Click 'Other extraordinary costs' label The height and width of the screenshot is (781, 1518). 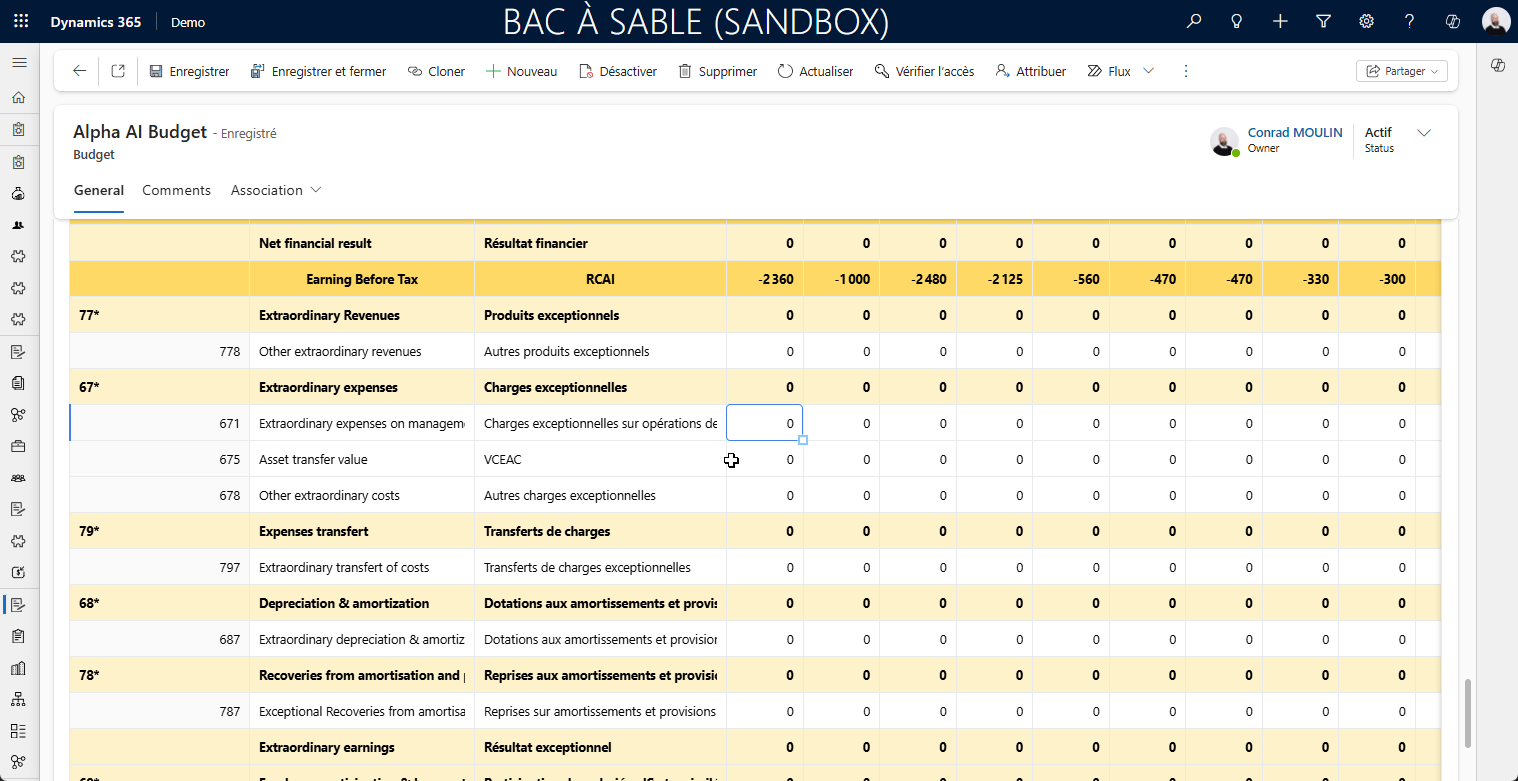pyautogui.click(x=329, y=496)
